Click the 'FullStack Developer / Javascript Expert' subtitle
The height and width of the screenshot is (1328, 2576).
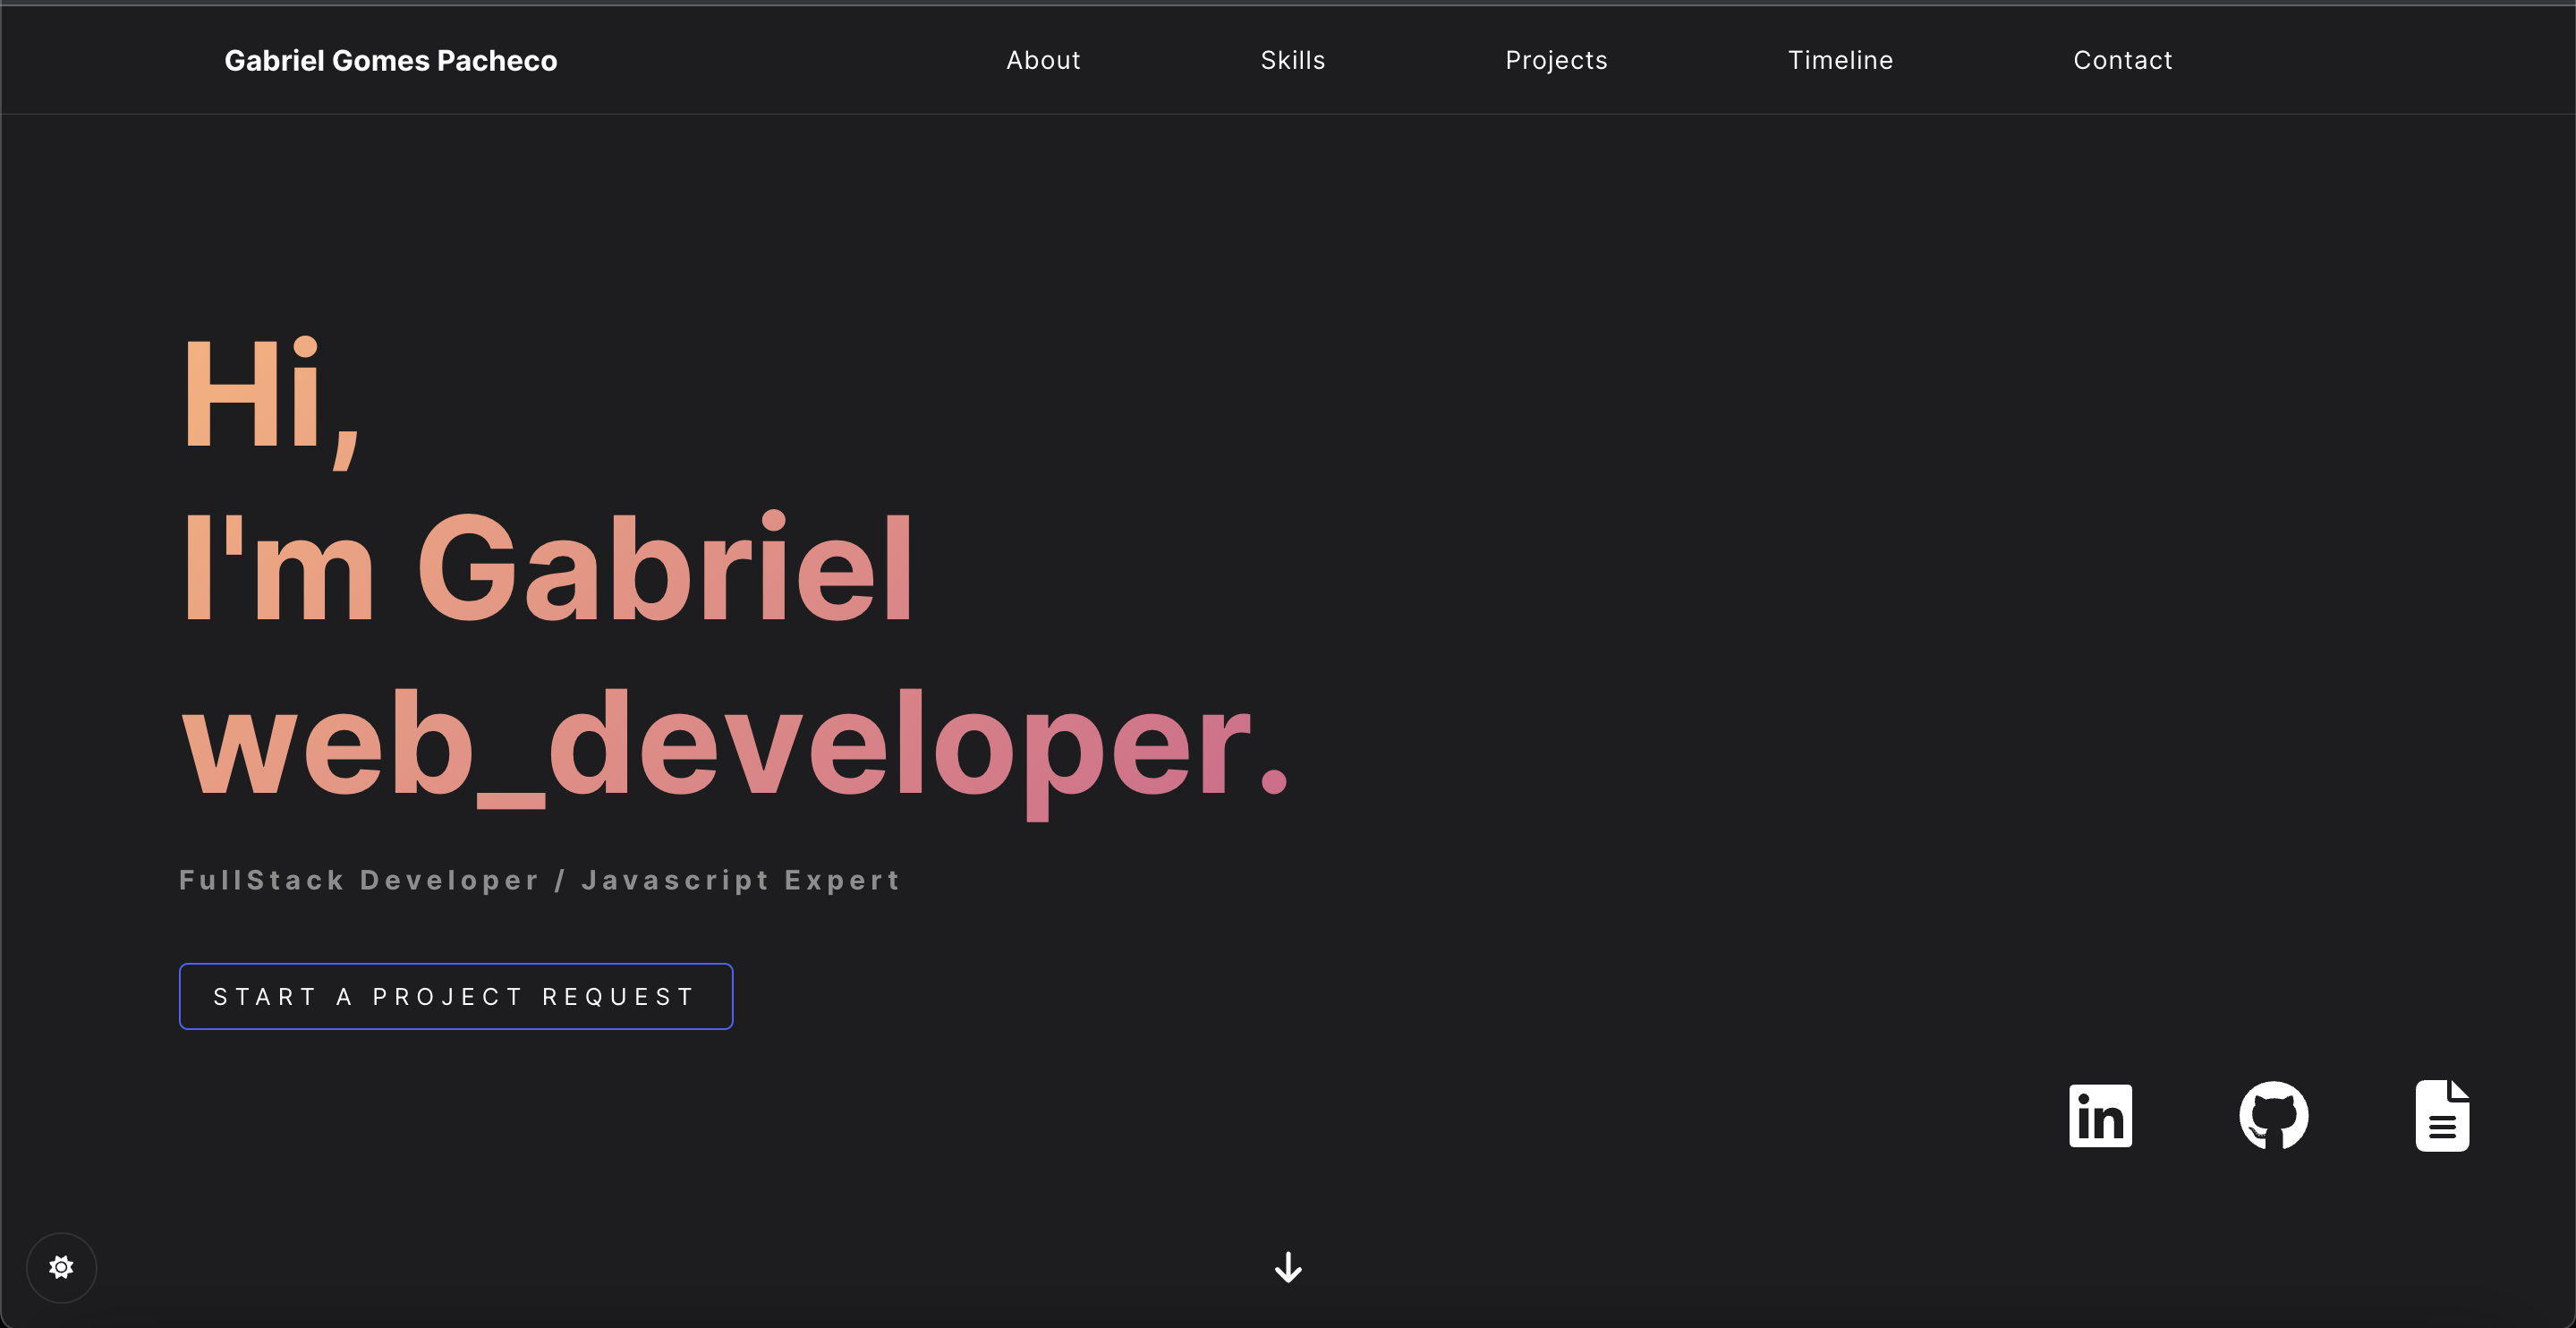click(x=540, y=880)
